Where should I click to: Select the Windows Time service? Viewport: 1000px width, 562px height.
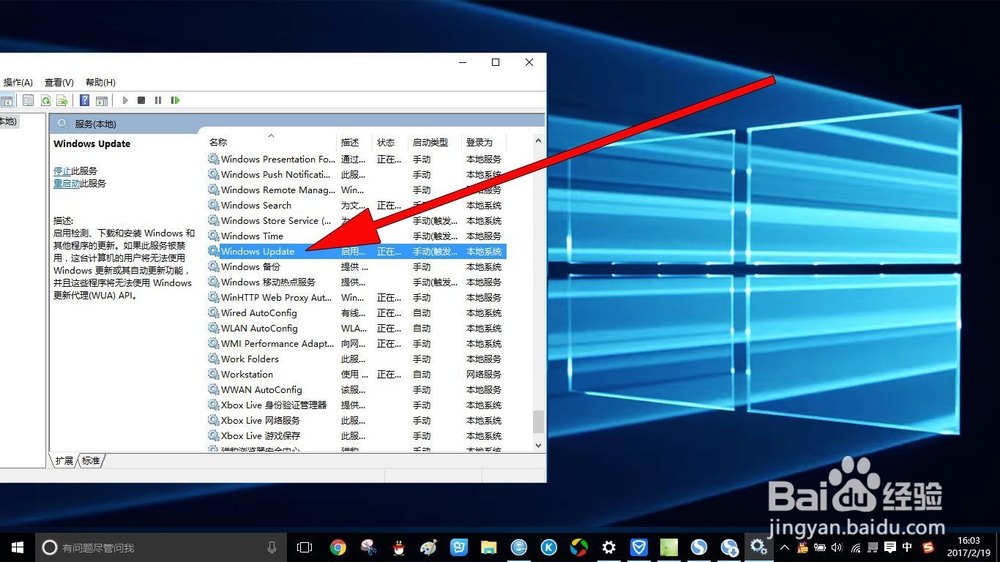[252, 236]
